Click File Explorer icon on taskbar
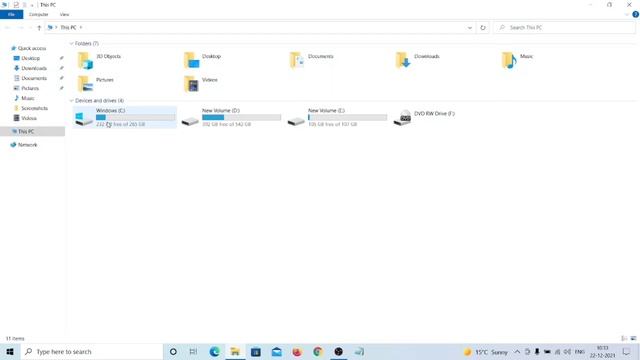Viewport: 640px width, 360px height. 235,351
